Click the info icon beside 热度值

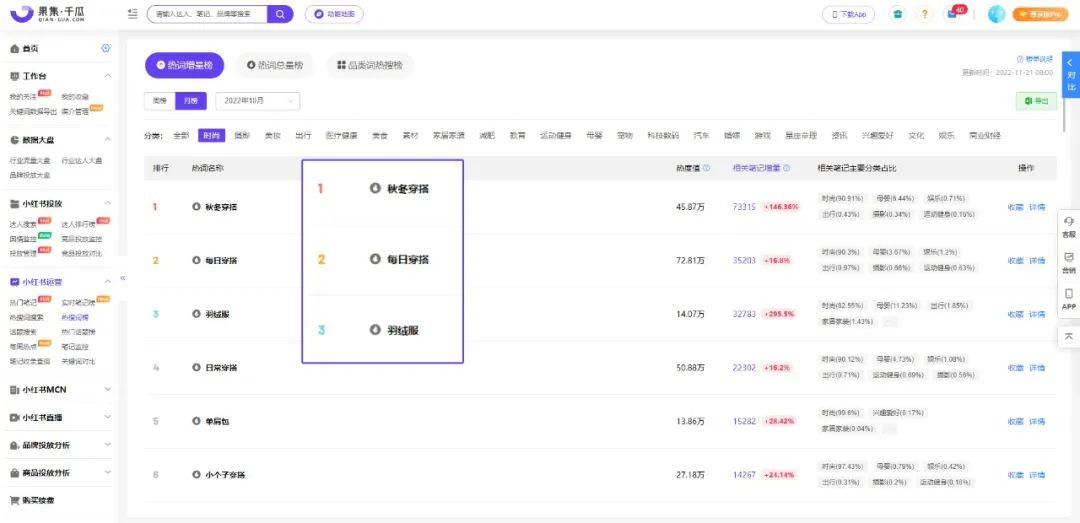[707, 168]
